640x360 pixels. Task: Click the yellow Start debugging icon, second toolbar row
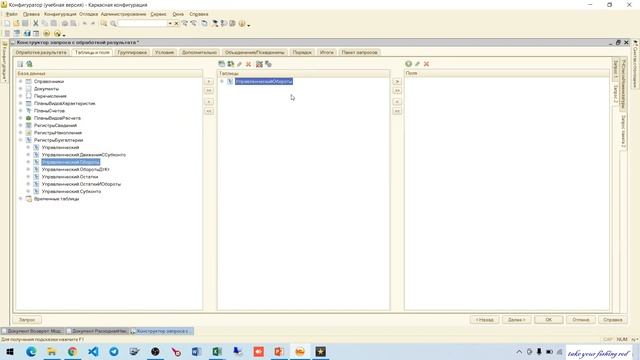tap(57, 33)
